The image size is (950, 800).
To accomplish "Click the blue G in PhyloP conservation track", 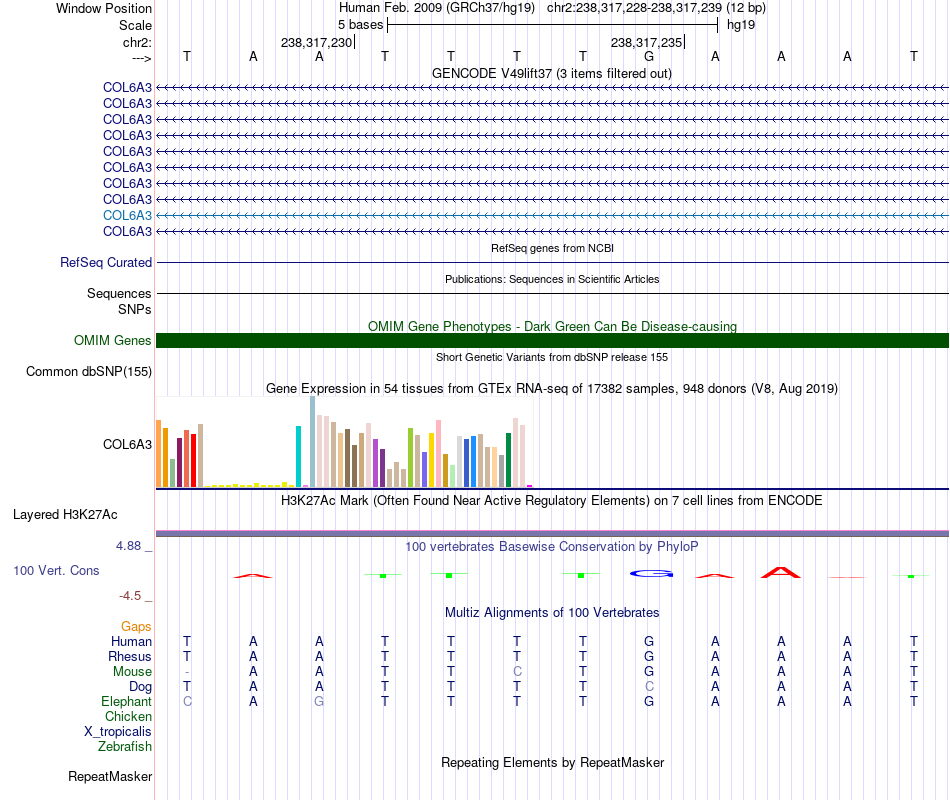I will (651, 573).
